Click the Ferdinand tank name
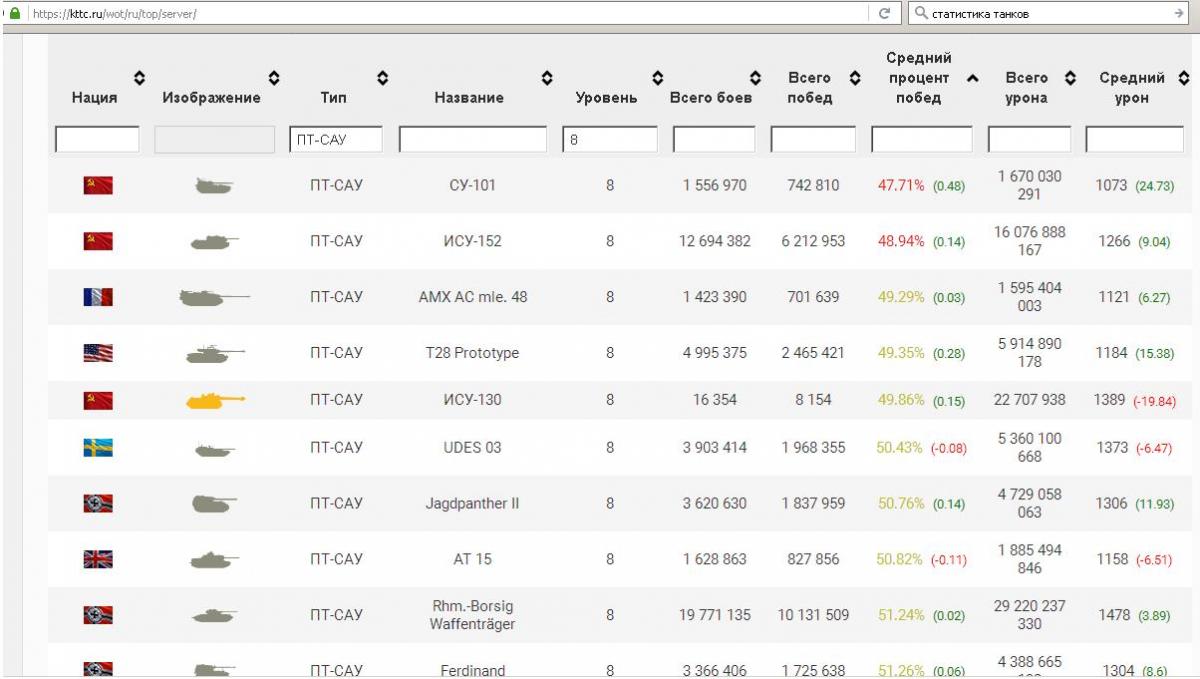Image resolution: width=1200 pixels, height=679 pixels. pos(472,671)
